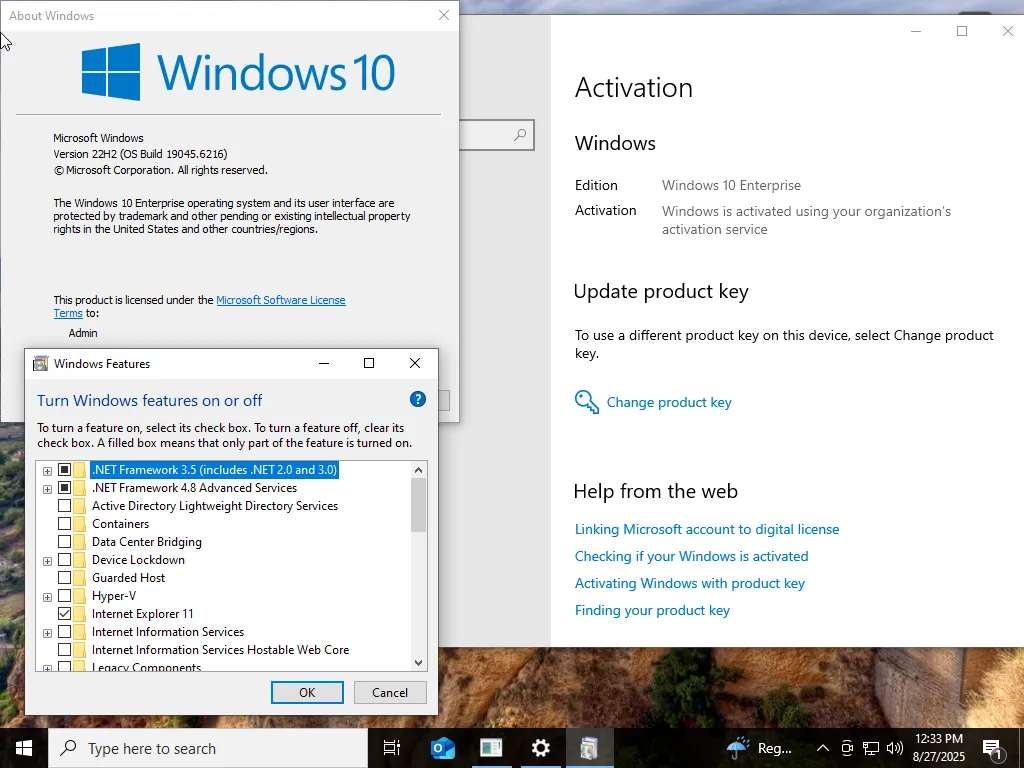Uncheck Internet Explorer 11
The image size is (1024, 768).
point(64,614)
